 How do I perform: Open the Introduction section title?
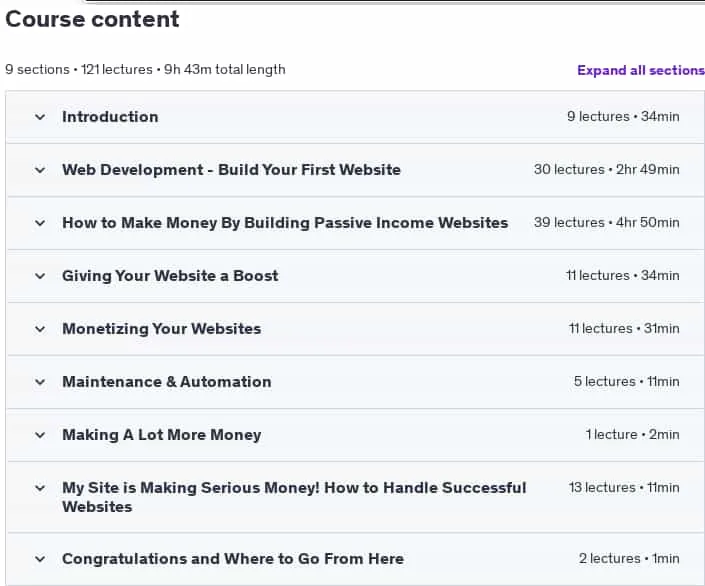[110, 117]
